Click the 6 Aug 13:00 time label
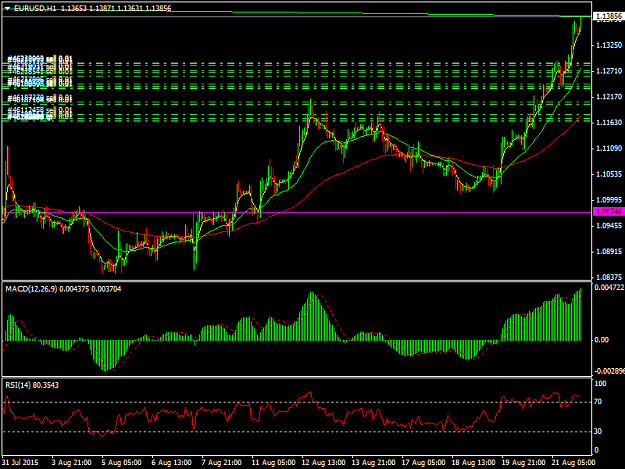 171,463
